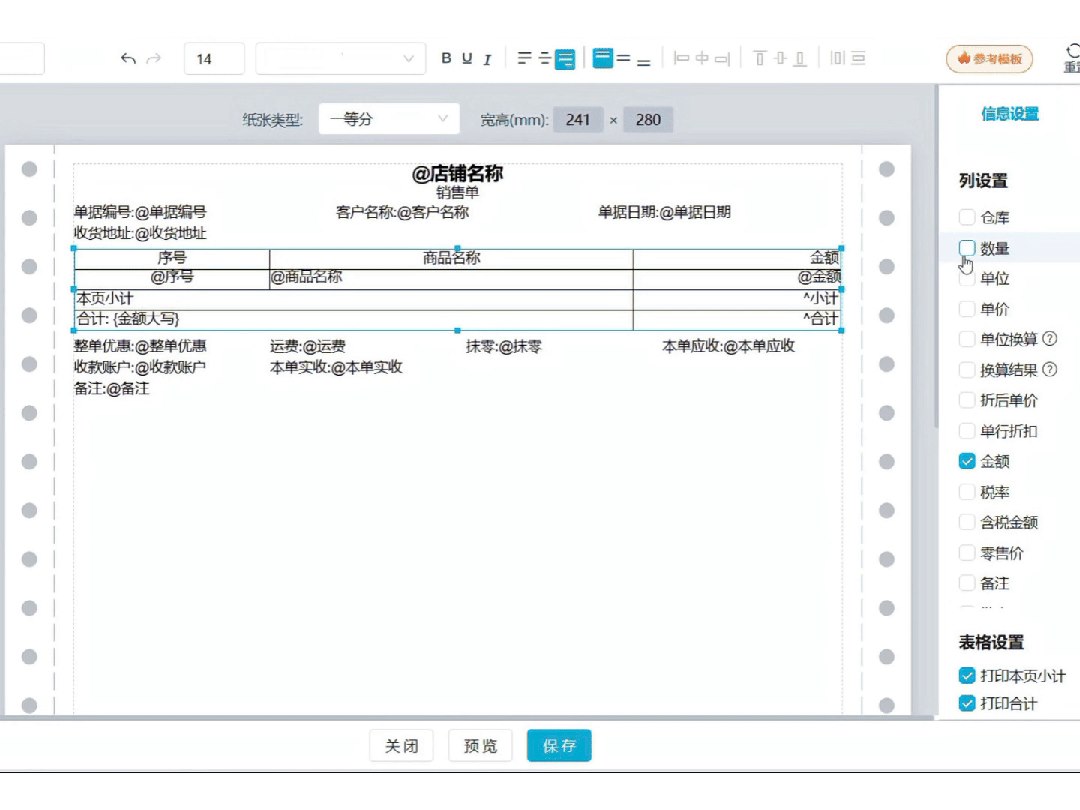
Task: Toggle italic formatting
Action: click(487, 59)
